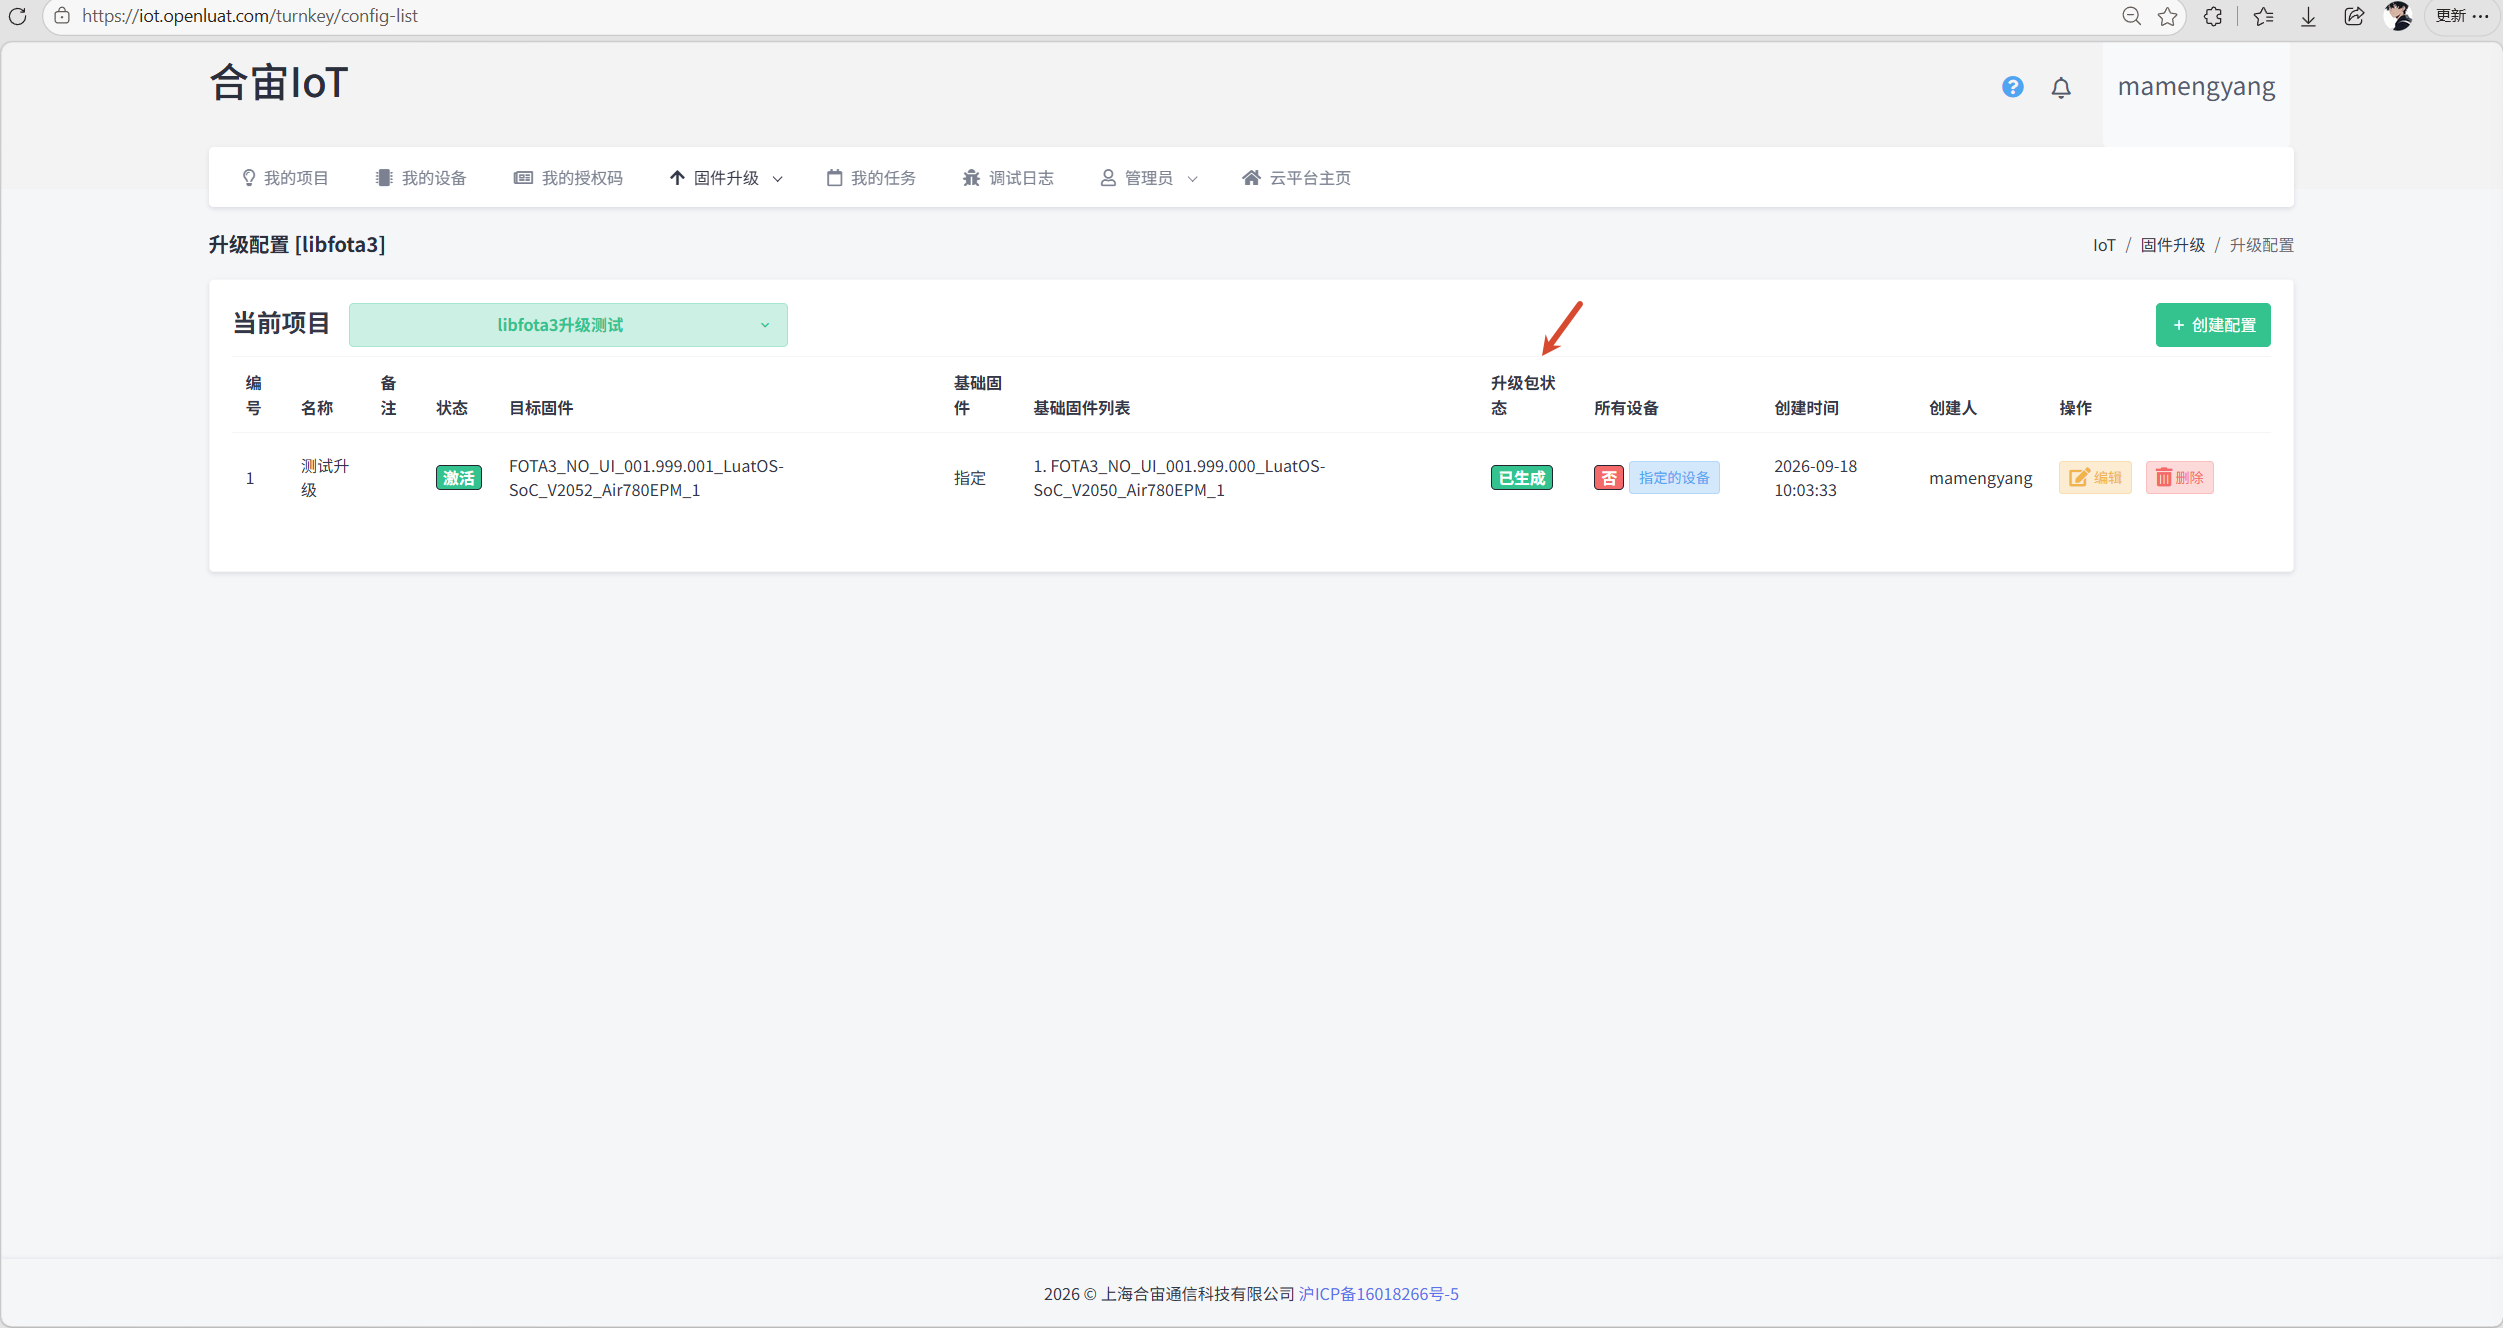Open mamengyang user menu
Screen dimensions: 2503x1328
tap(2196, 87)
